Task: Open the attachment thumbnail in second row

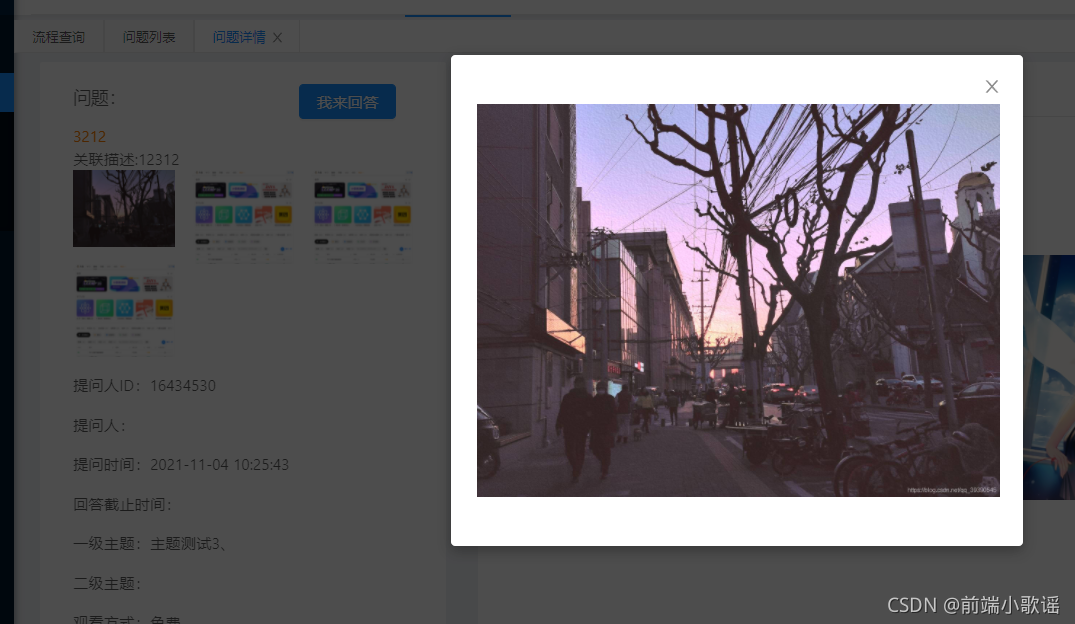Action: [124, 310]
